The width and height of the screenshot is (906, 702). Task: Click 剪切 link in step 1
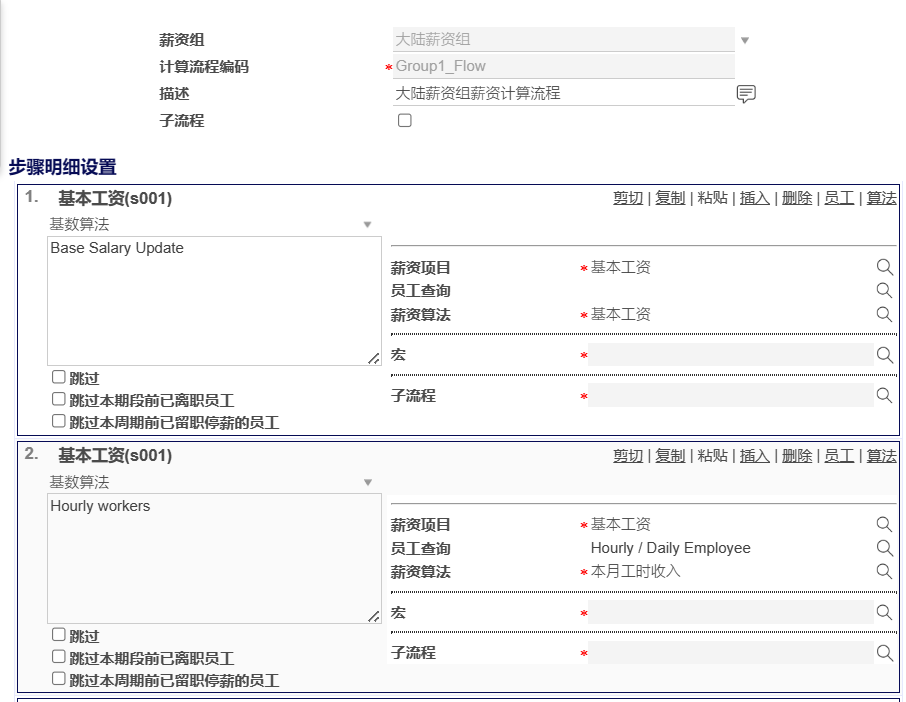pos(628,198)
